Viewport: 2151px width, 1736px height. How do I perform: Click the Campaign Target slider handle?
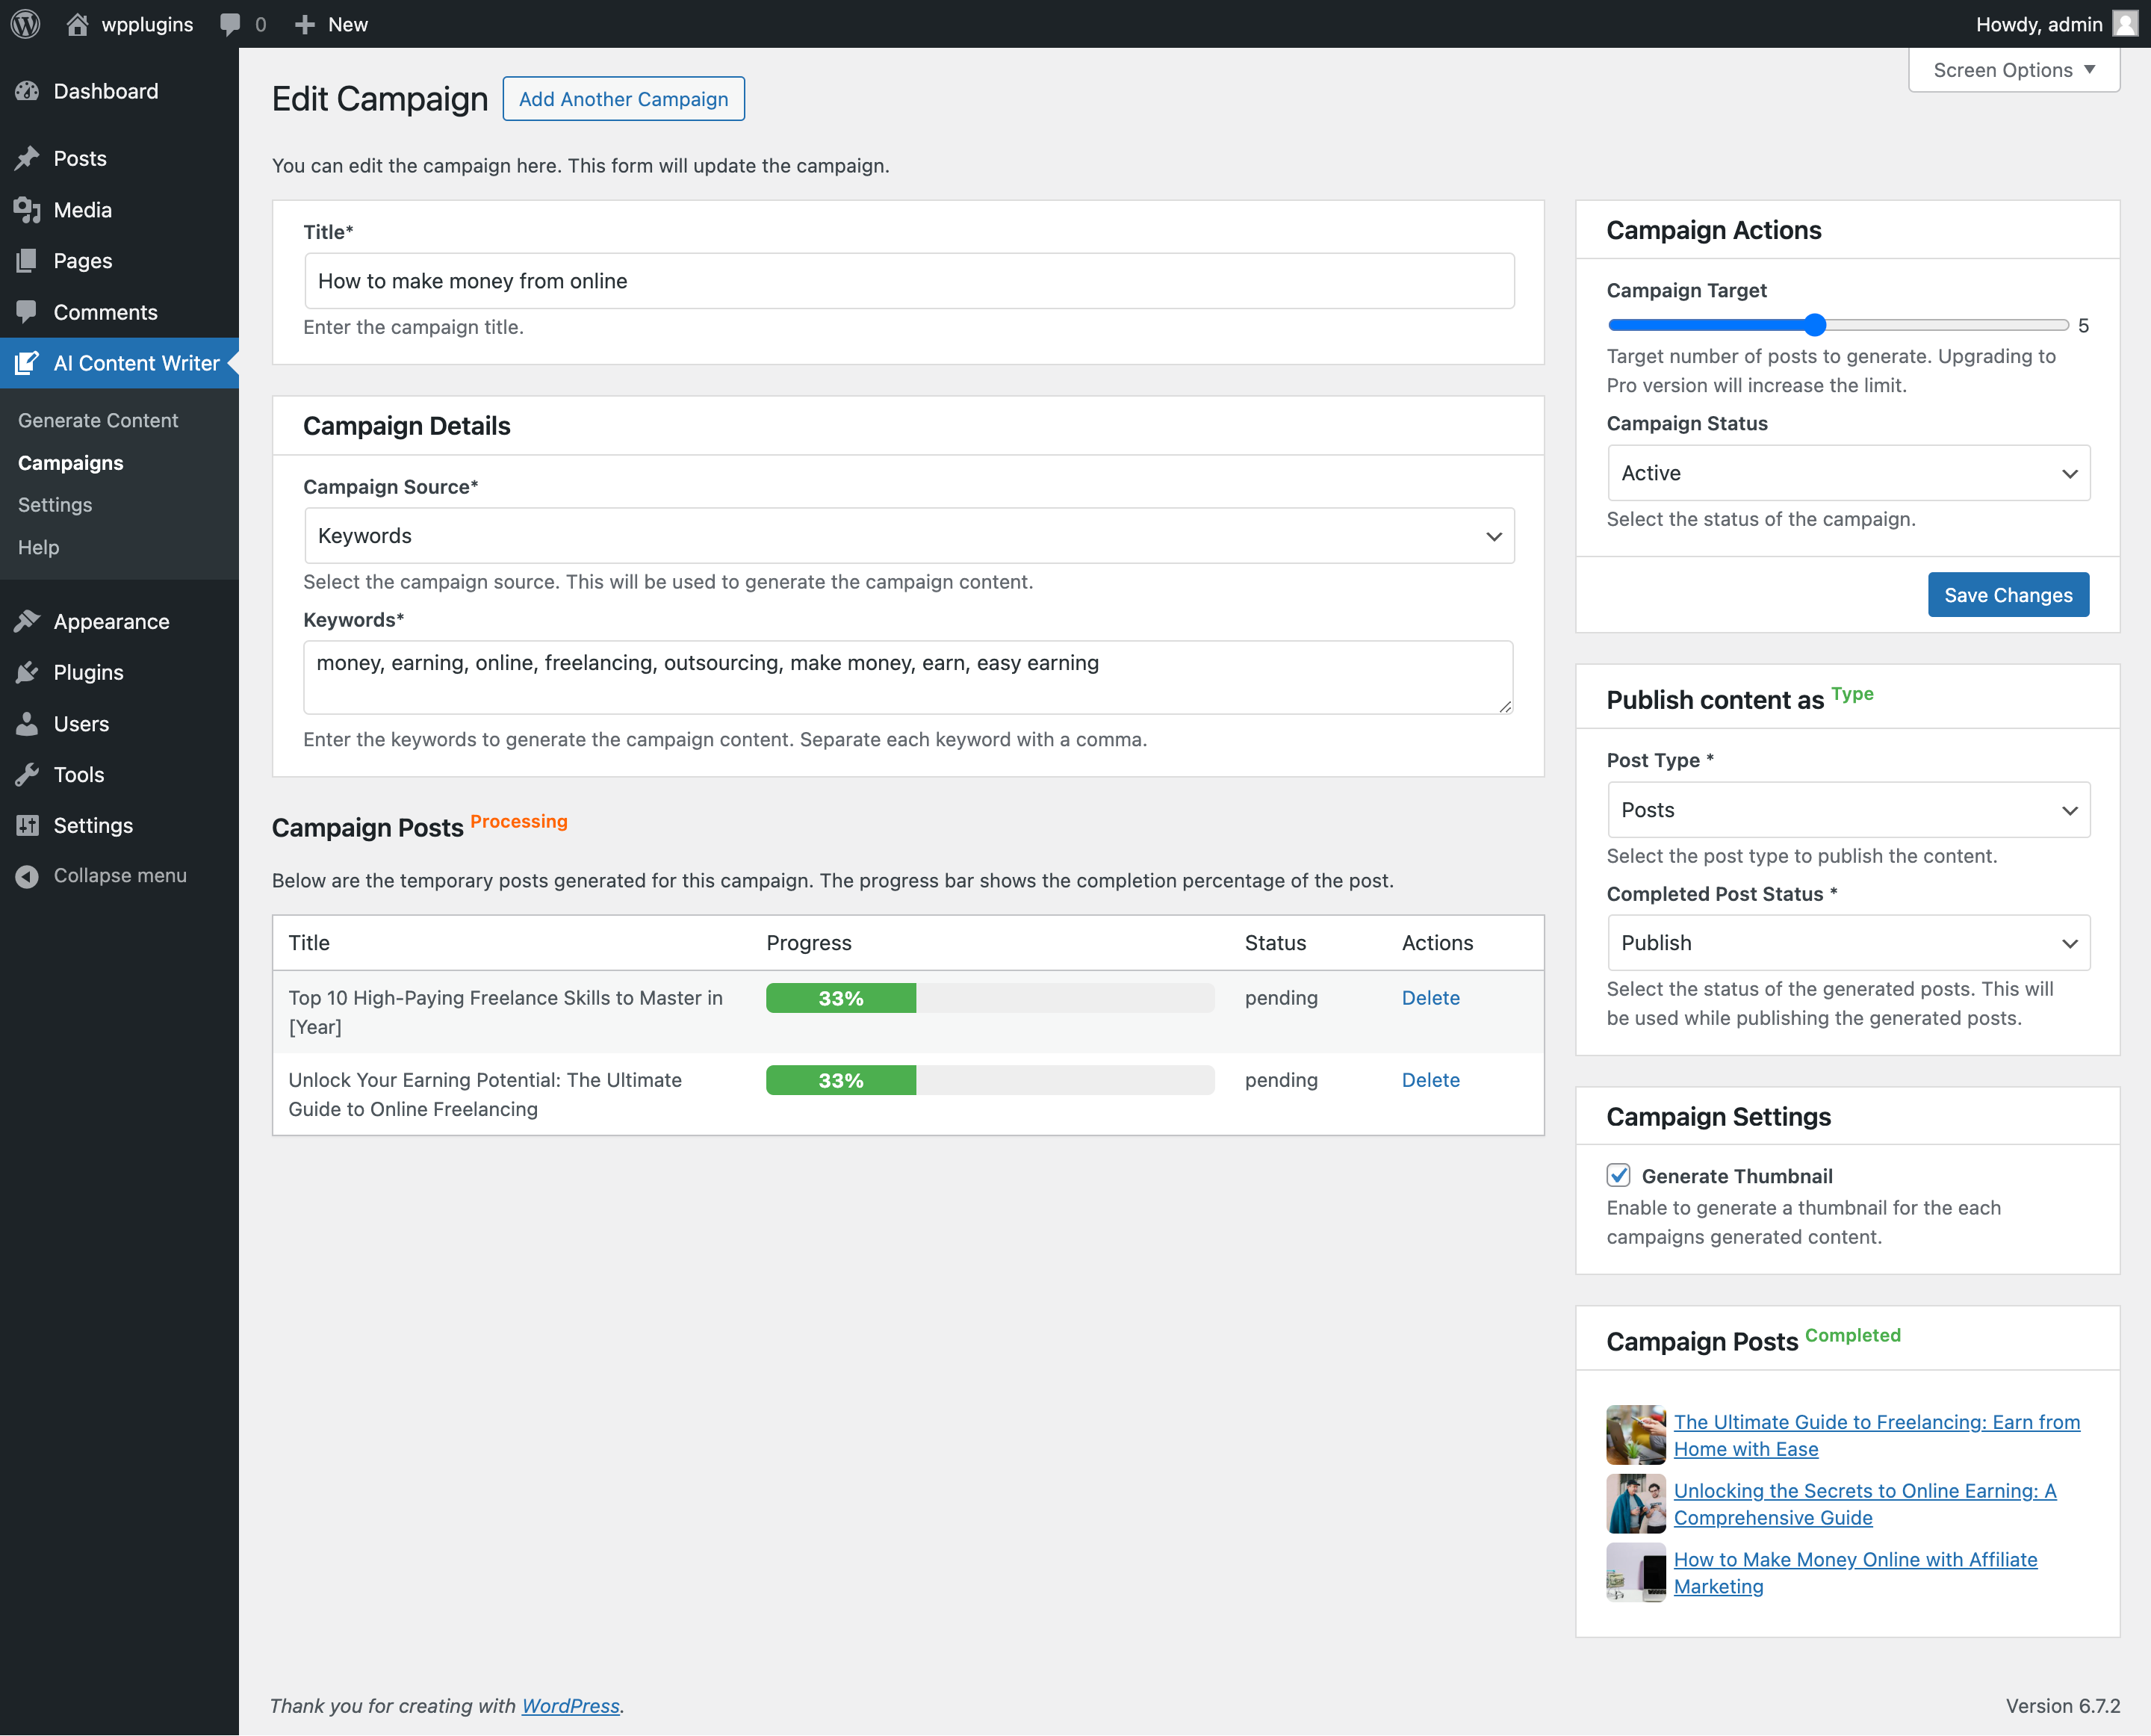point(1815,325)
